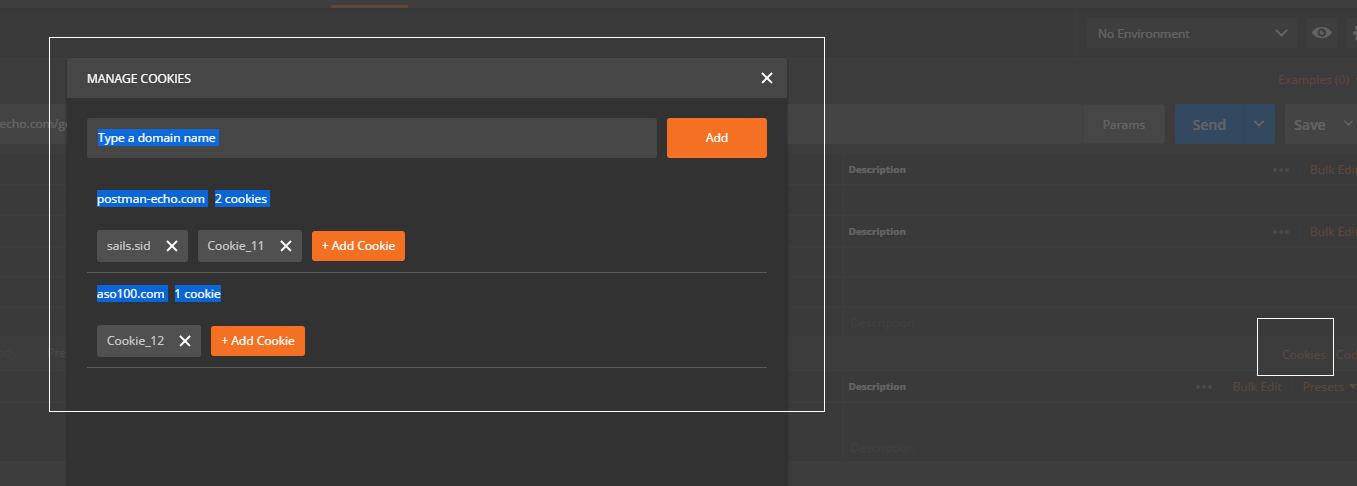Screen dimensions: 1357x486
Task: Click Bulk Edit beside the Presets dropdown
Action: tap(1257, 387)
